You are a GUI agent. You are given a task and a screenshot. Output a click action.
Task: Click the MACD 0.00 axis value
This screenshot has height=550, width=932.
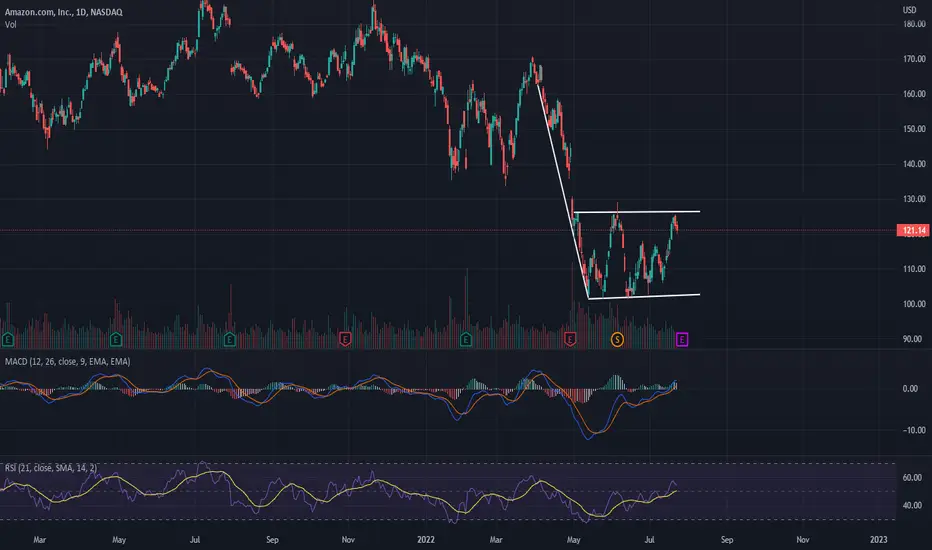click(x=910, y=388)
